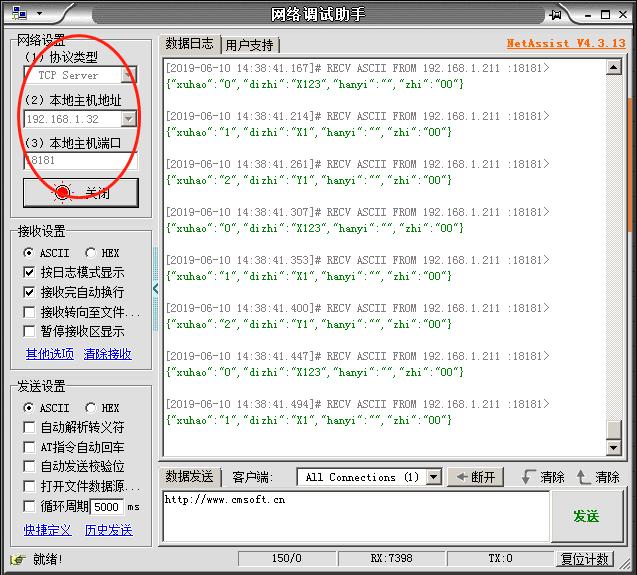The height and width of the screenshot is (575, 637).
Task: Click the RX:7398 counter
Action: click(392, 559)
